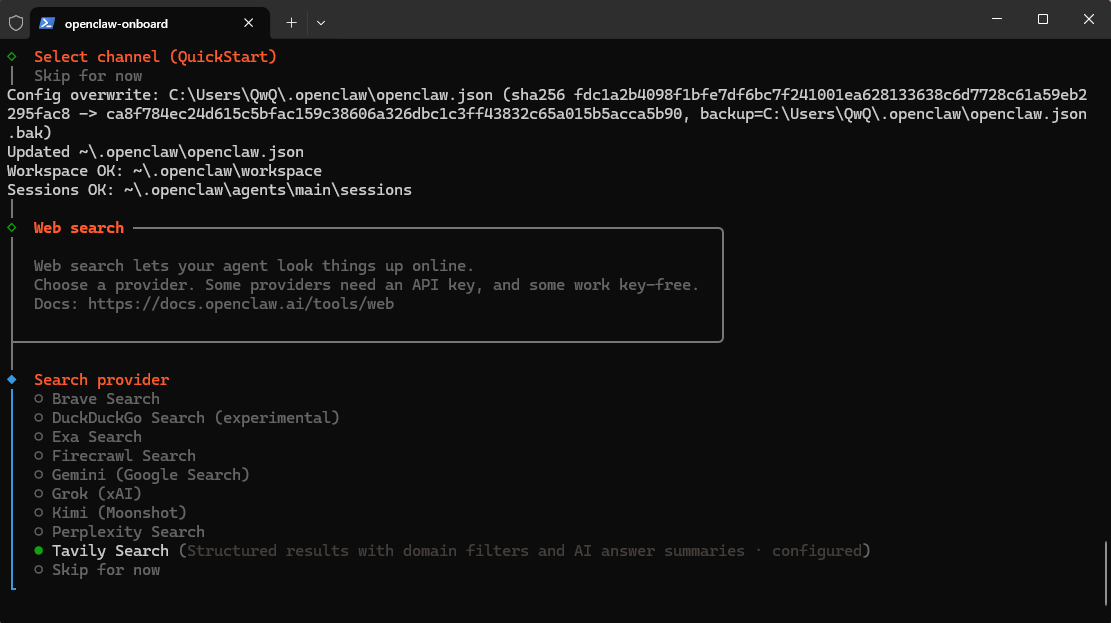Select Brave Search provider
1111x623 pixels.
pyautogui.click(x=105, y=399)
